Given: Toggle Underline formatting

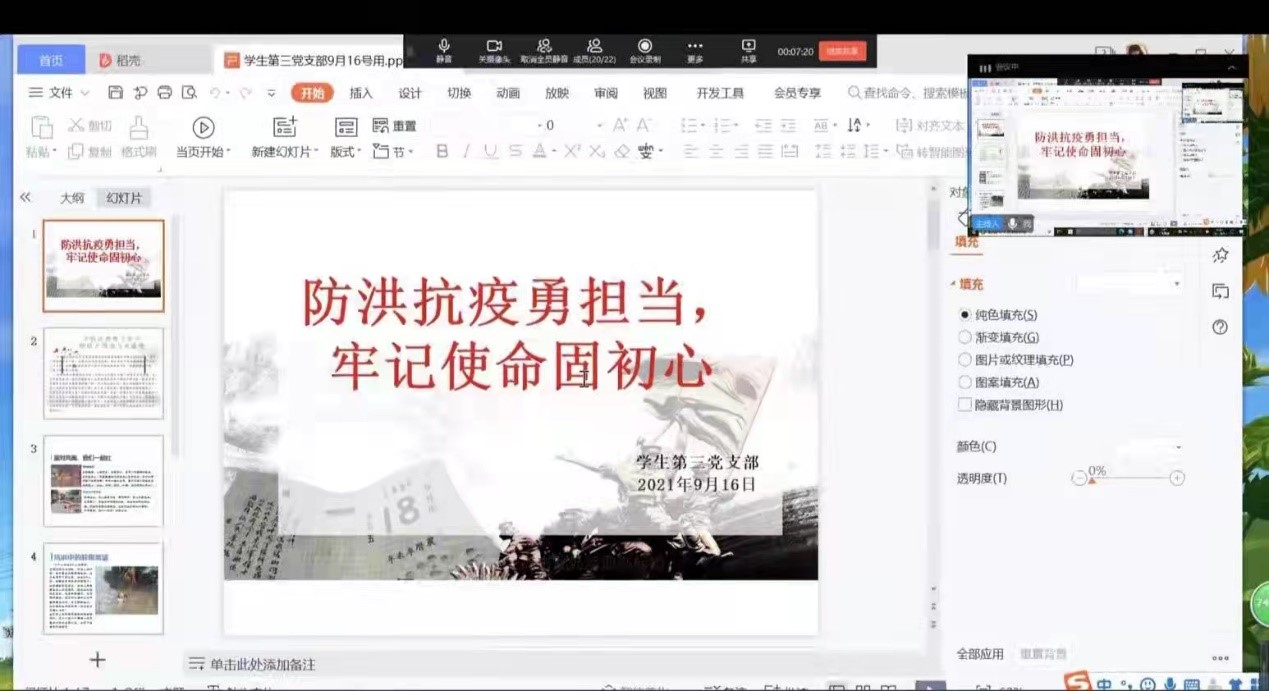Looking at the screenshot, I should coord(490,151).
